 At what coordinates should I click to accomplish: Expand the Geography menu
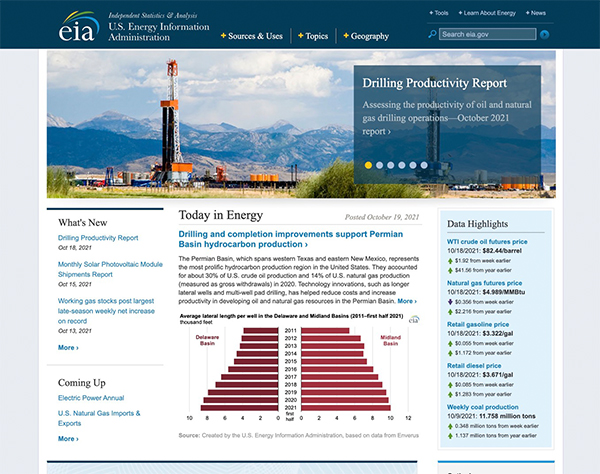click(366, 36)
